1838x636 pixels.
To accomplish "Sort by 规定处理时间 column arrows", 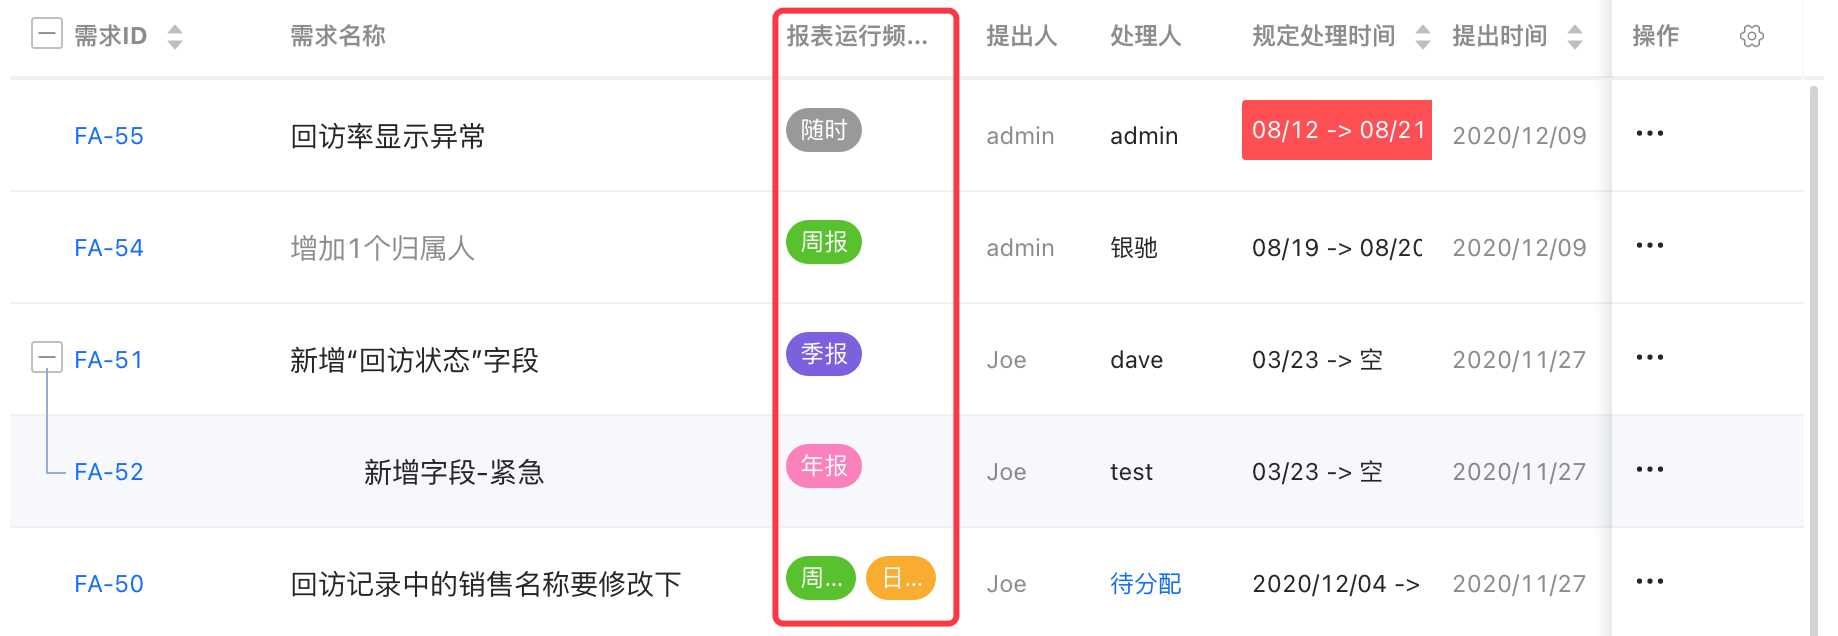I will point(1422,37).
